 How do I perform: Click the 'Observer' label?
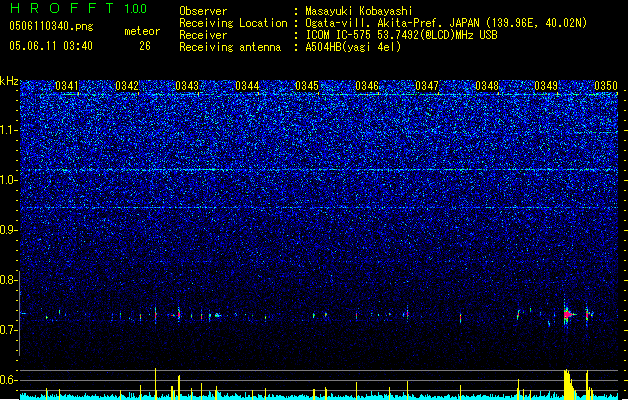pyautogui.click(x=203, y=11)
